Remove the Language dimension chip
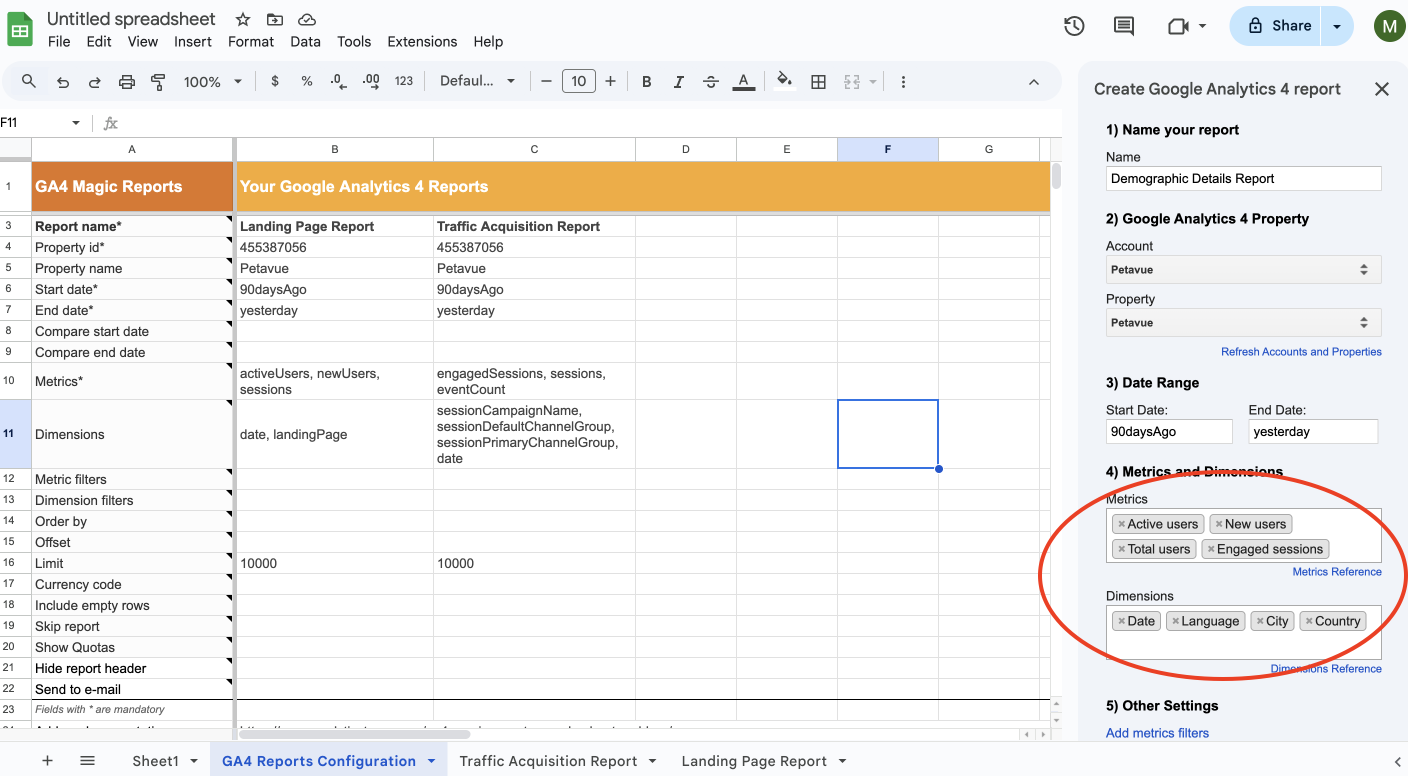This screenshot has height=776, width=1408. pyautogui.click(x=1175, y=621)
